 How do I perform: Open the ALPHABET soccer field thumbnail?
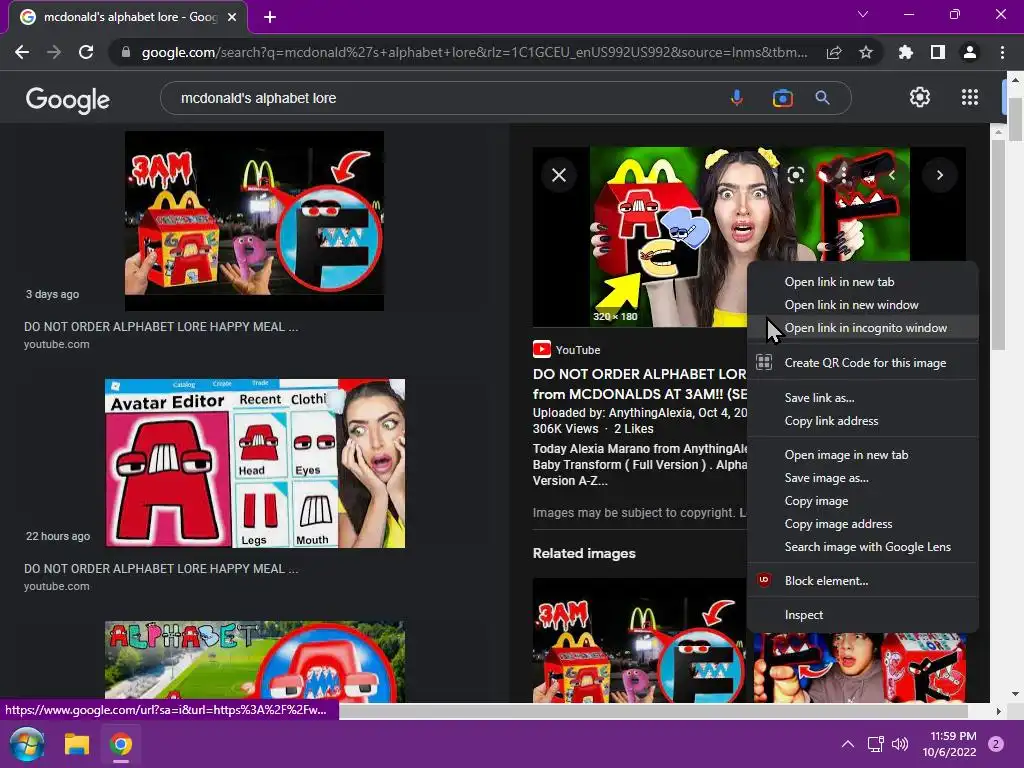click(x=255, y=661)
